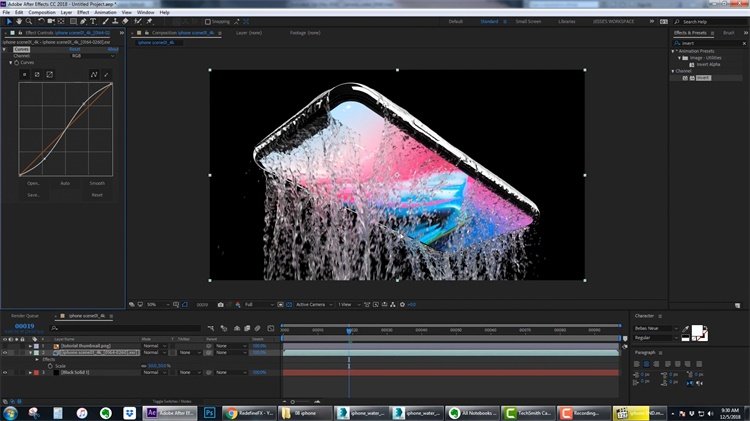
Task: Open the Effect menu
Action: tap(83, 12)
